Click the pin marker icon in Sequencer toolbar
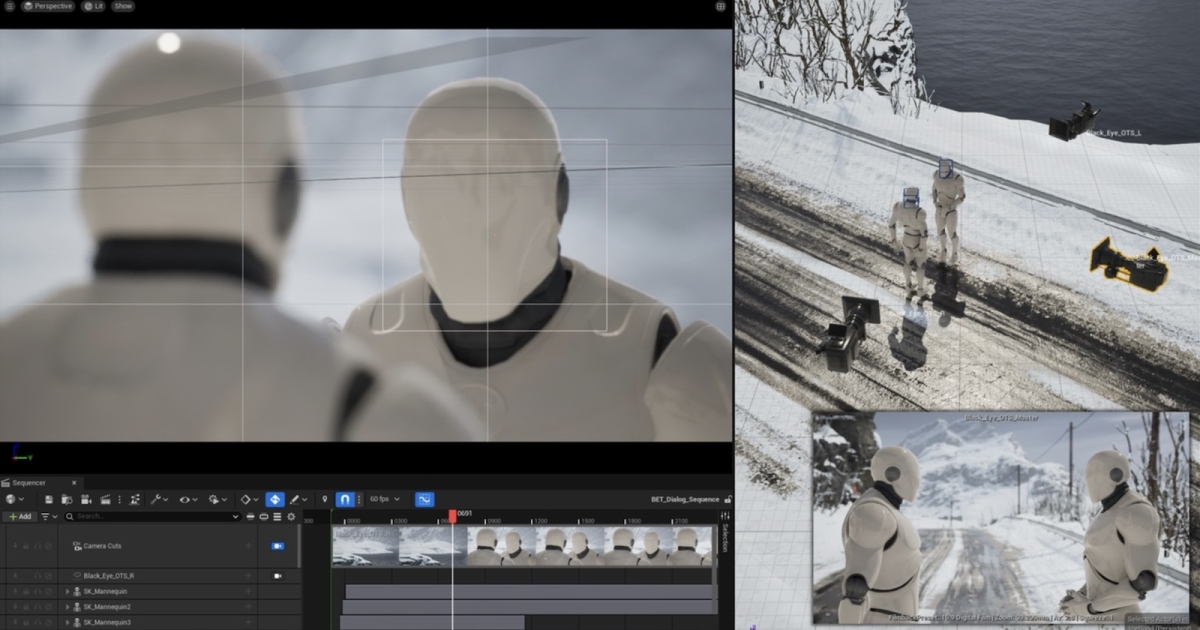 tap(325, 499)
